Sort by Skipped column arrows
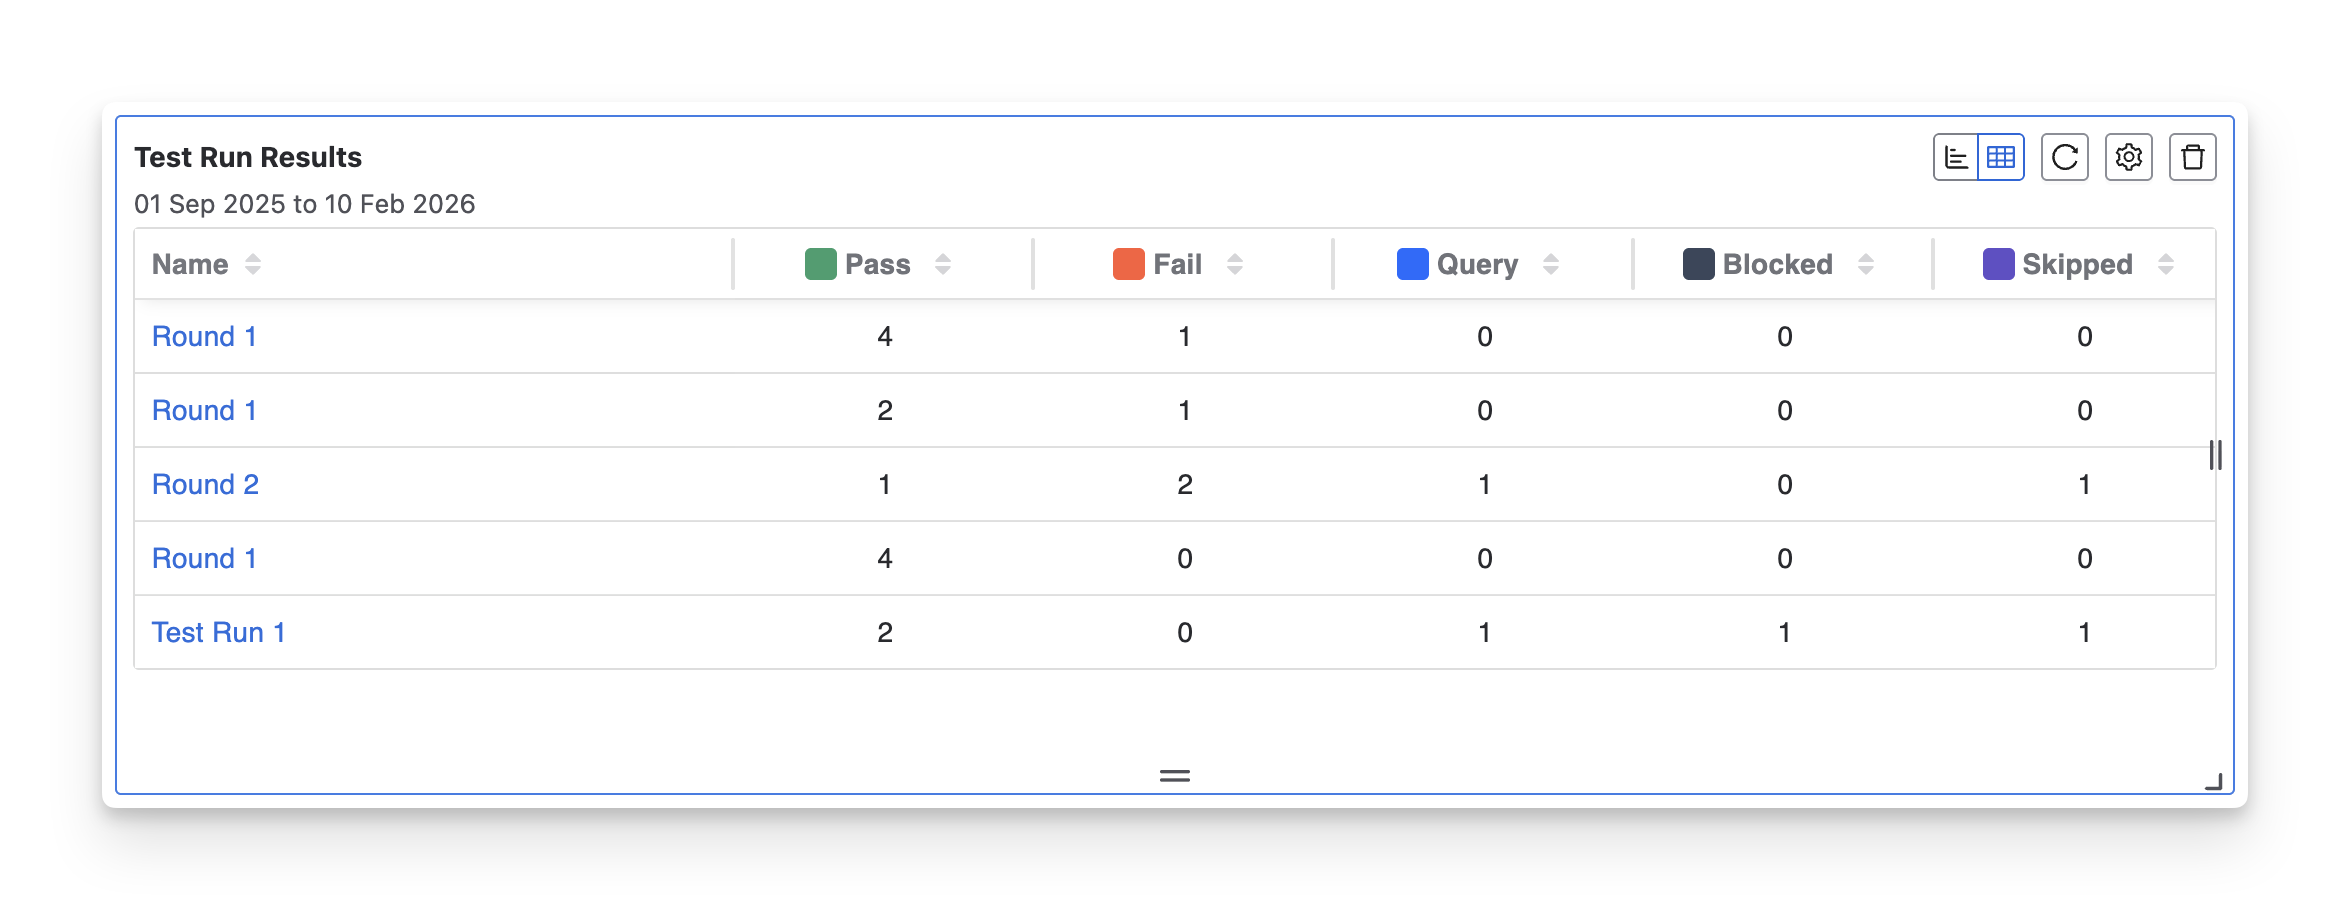The image size is (2350, 910). click(x=2166, y=264)
